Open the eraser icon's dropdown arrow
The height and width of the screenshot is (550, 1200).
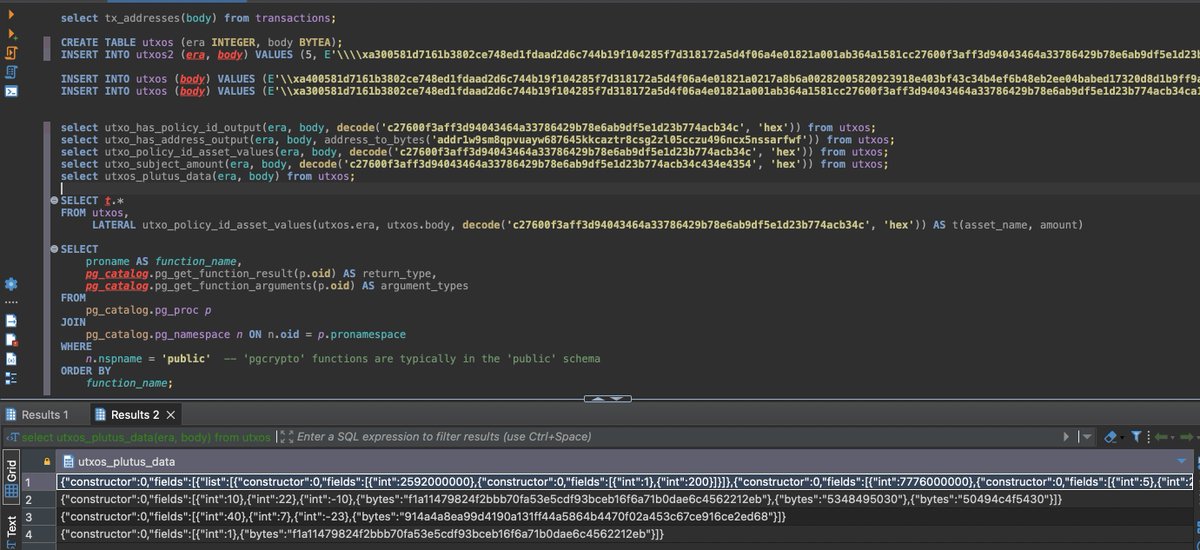pyautogui.click(x=1121, y=437)
